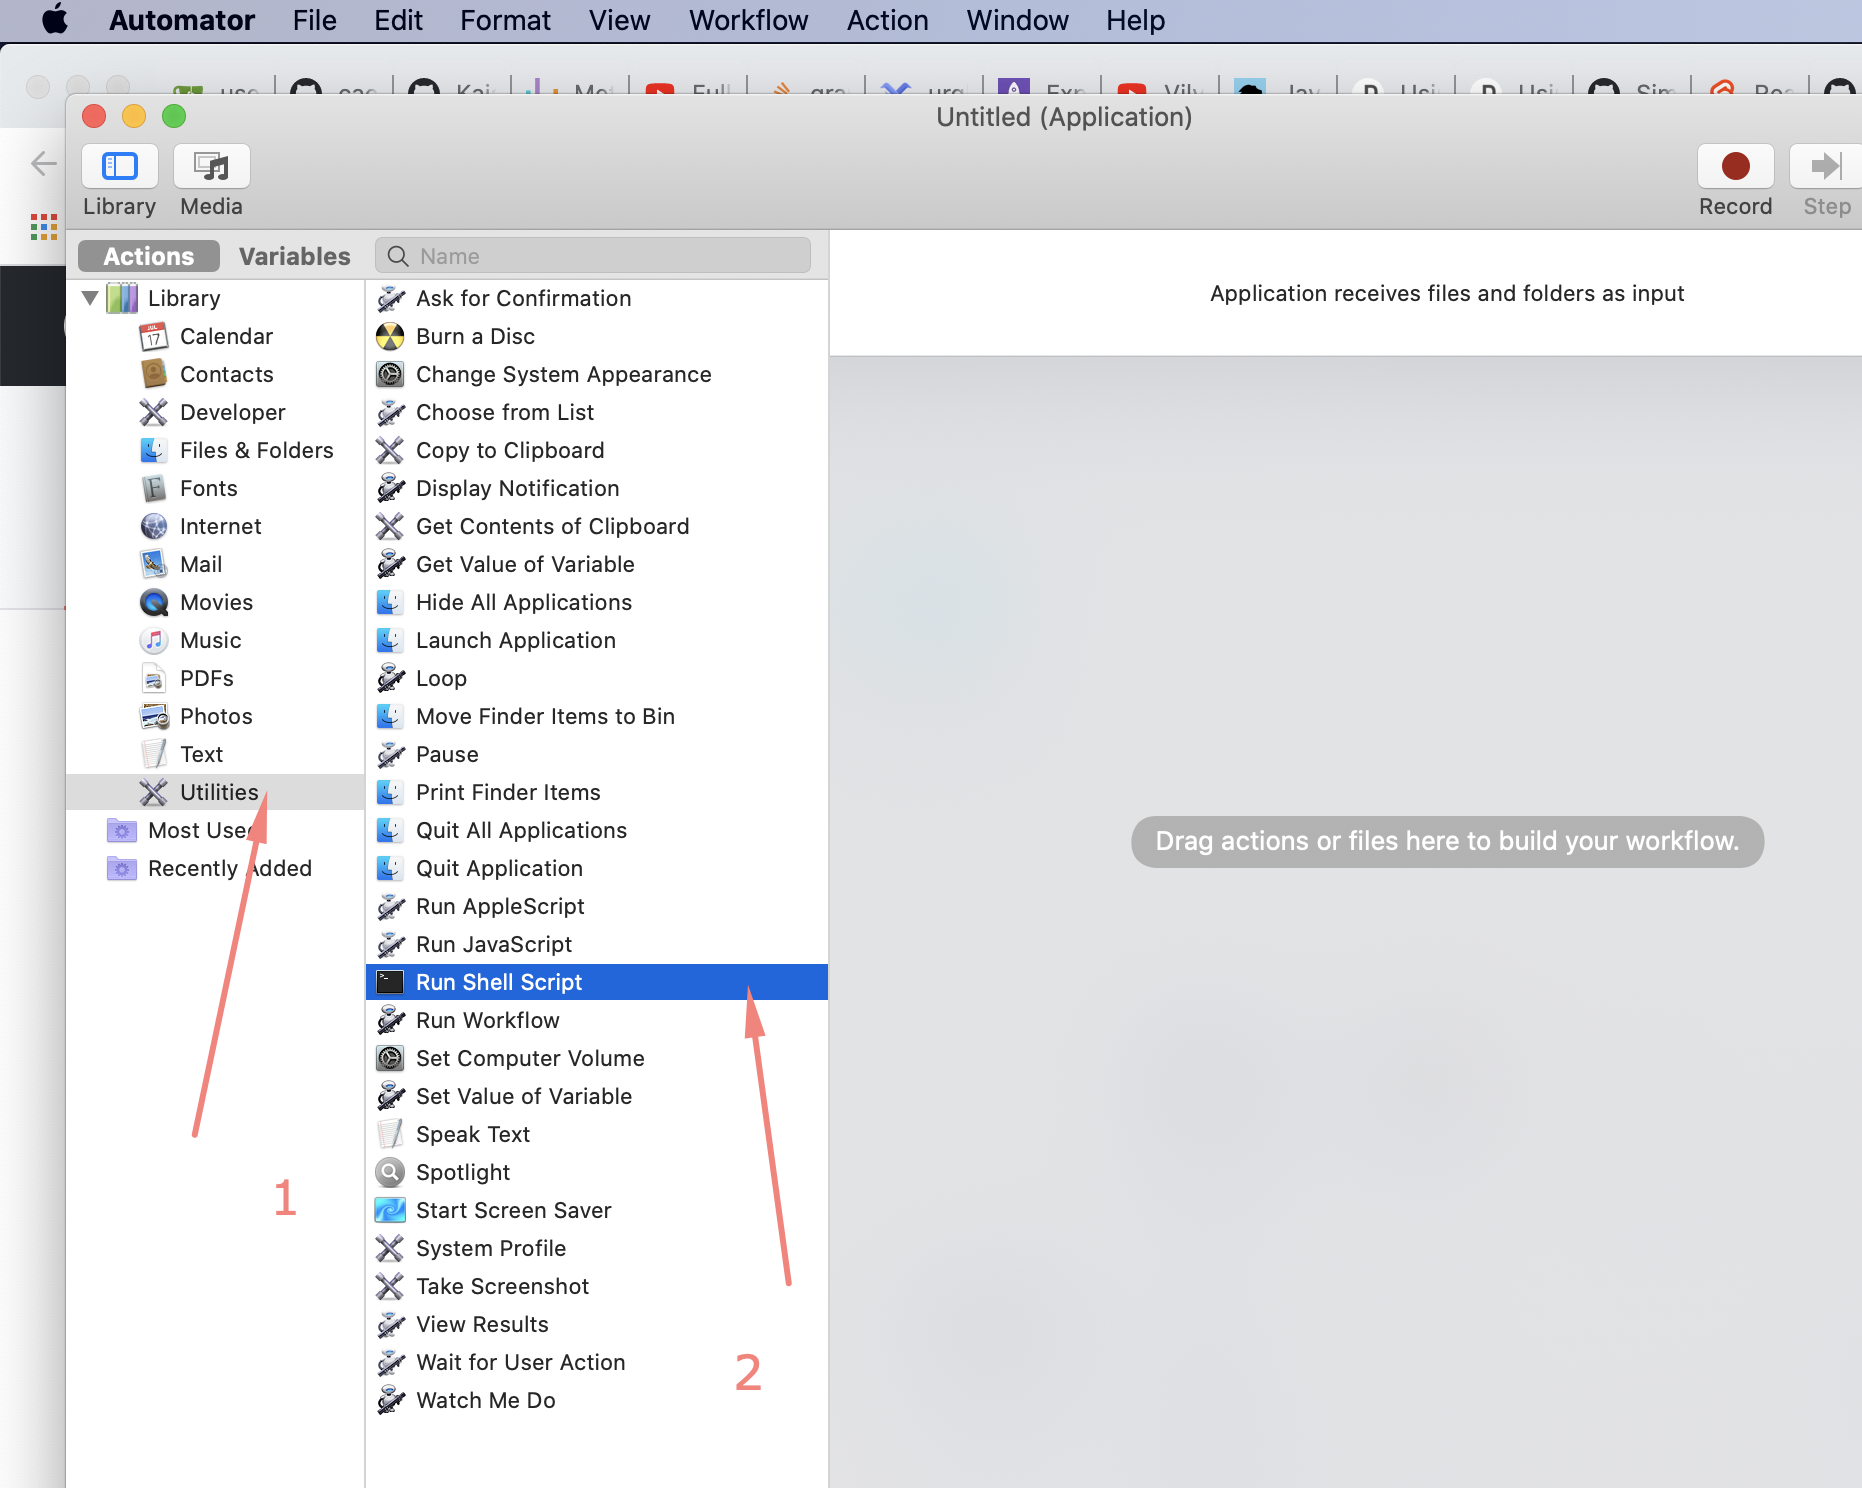The width and height of the screenshot is (1862, 1488).
Task: Select Get Value of Variable action
Action: (x=597, y=564)
